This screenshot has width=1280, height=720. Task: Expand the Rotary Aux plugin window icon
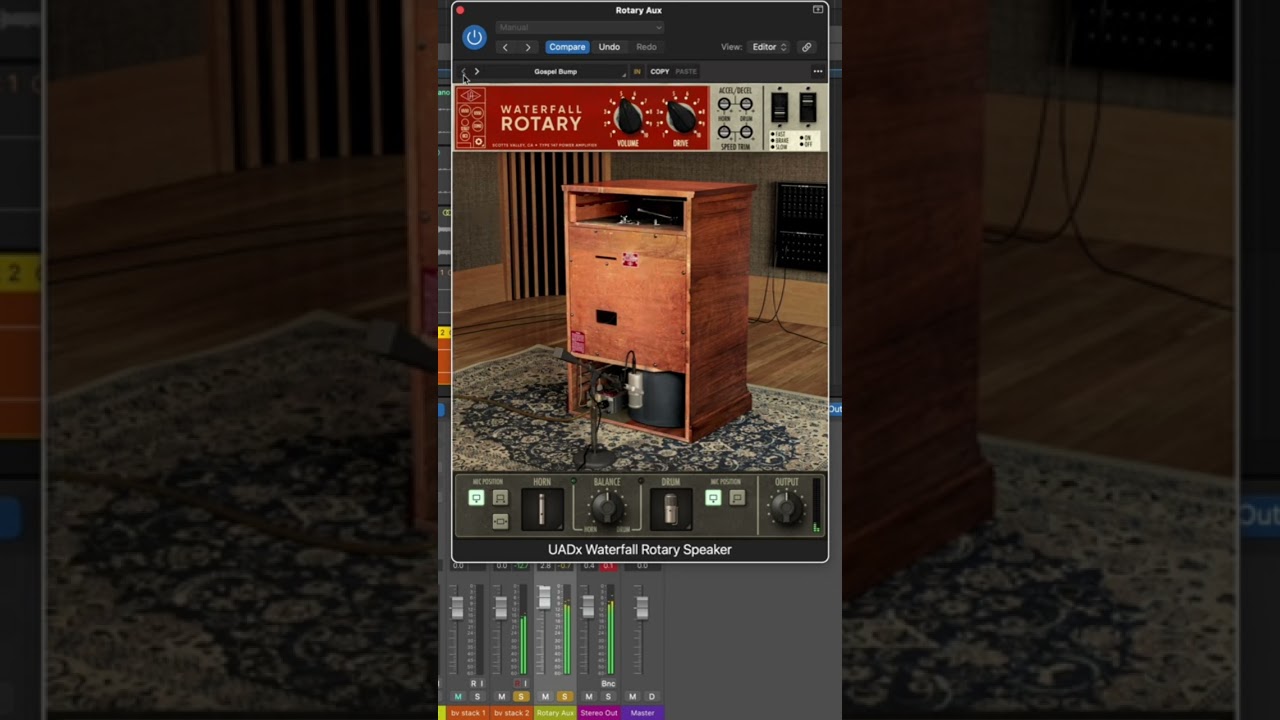point(817,9)
